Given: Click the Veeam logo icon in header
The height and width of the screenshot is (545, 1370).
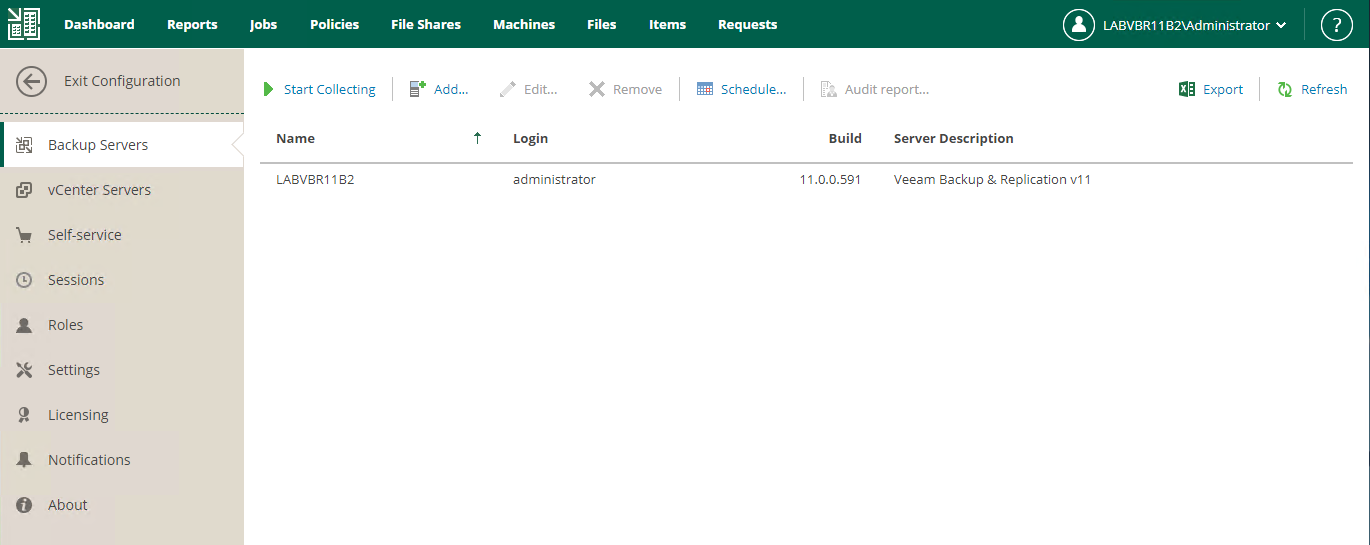Looking at the screenshot, I should click(x=24, y=24).
